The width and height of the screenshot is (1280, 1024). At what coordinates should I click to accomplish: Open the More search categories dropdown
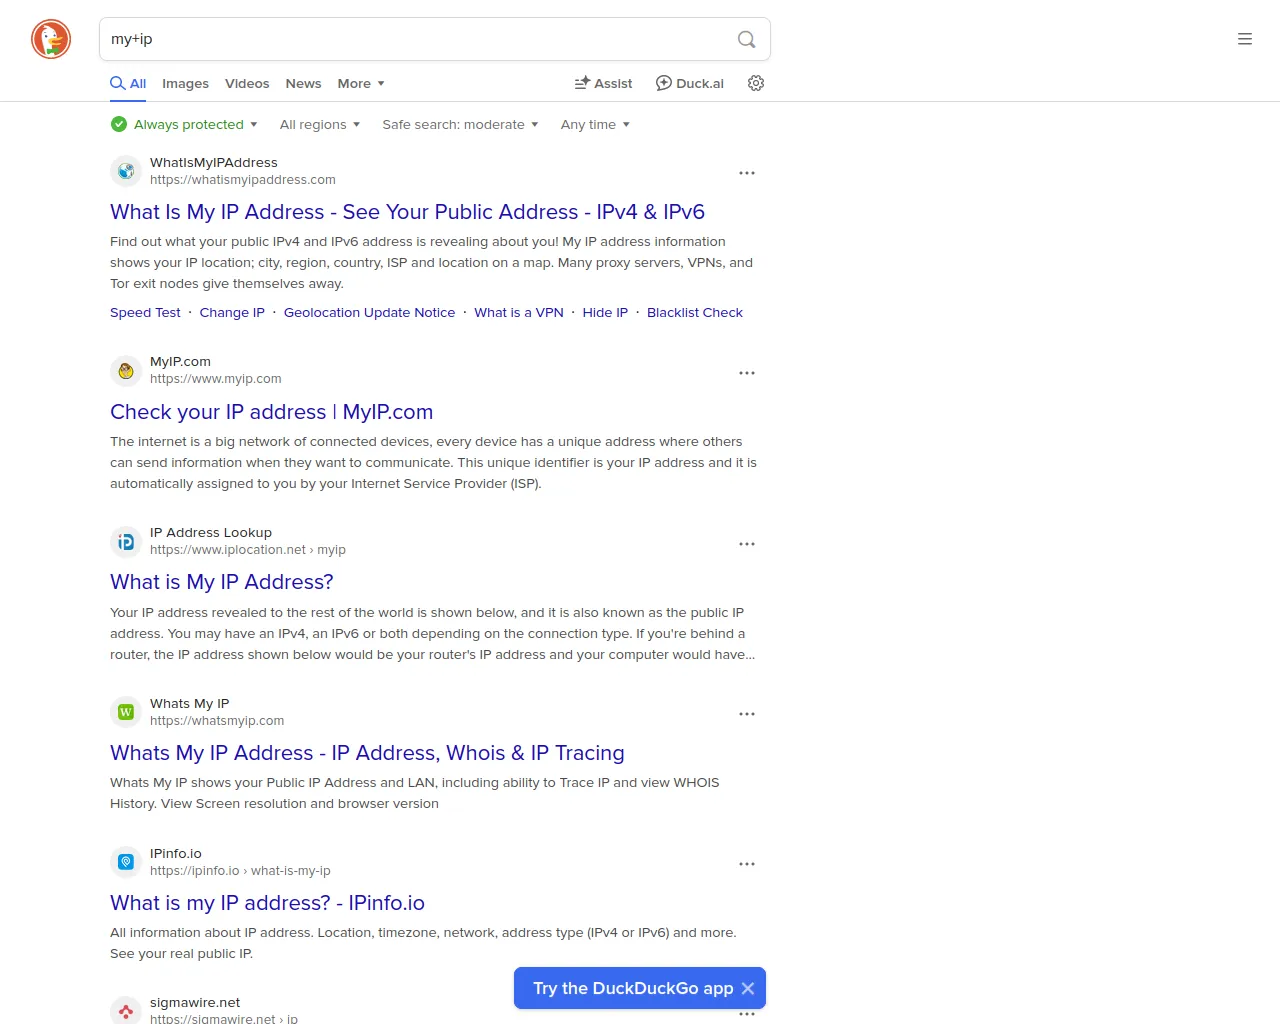pyautogui.click(x=361, y=83)
